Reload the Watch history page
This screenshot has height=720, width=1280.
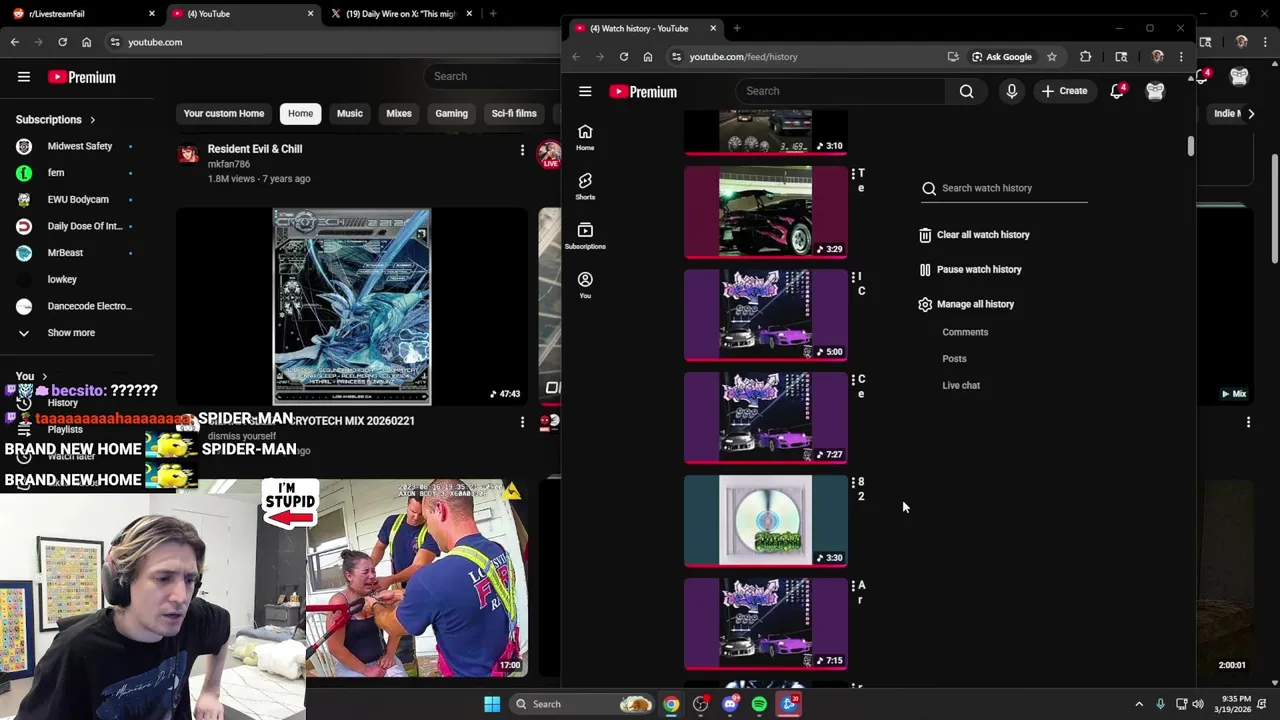[x=624, y=57]
